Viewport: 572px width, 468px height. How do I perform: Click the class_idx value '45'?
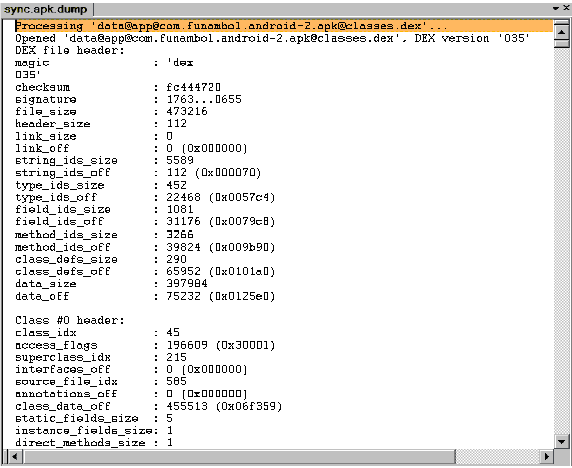click(x=173, y=332)
